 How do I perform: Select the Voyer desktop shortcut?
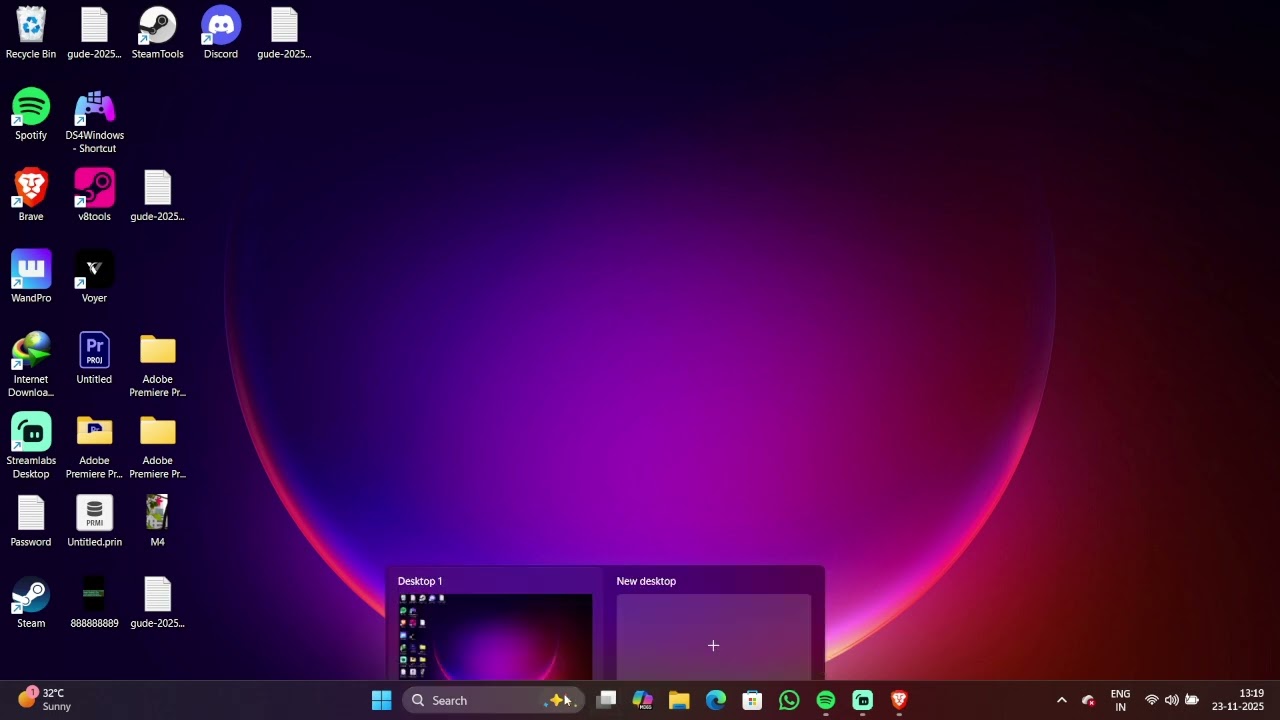pyautogui.click(x=94, y=277)
